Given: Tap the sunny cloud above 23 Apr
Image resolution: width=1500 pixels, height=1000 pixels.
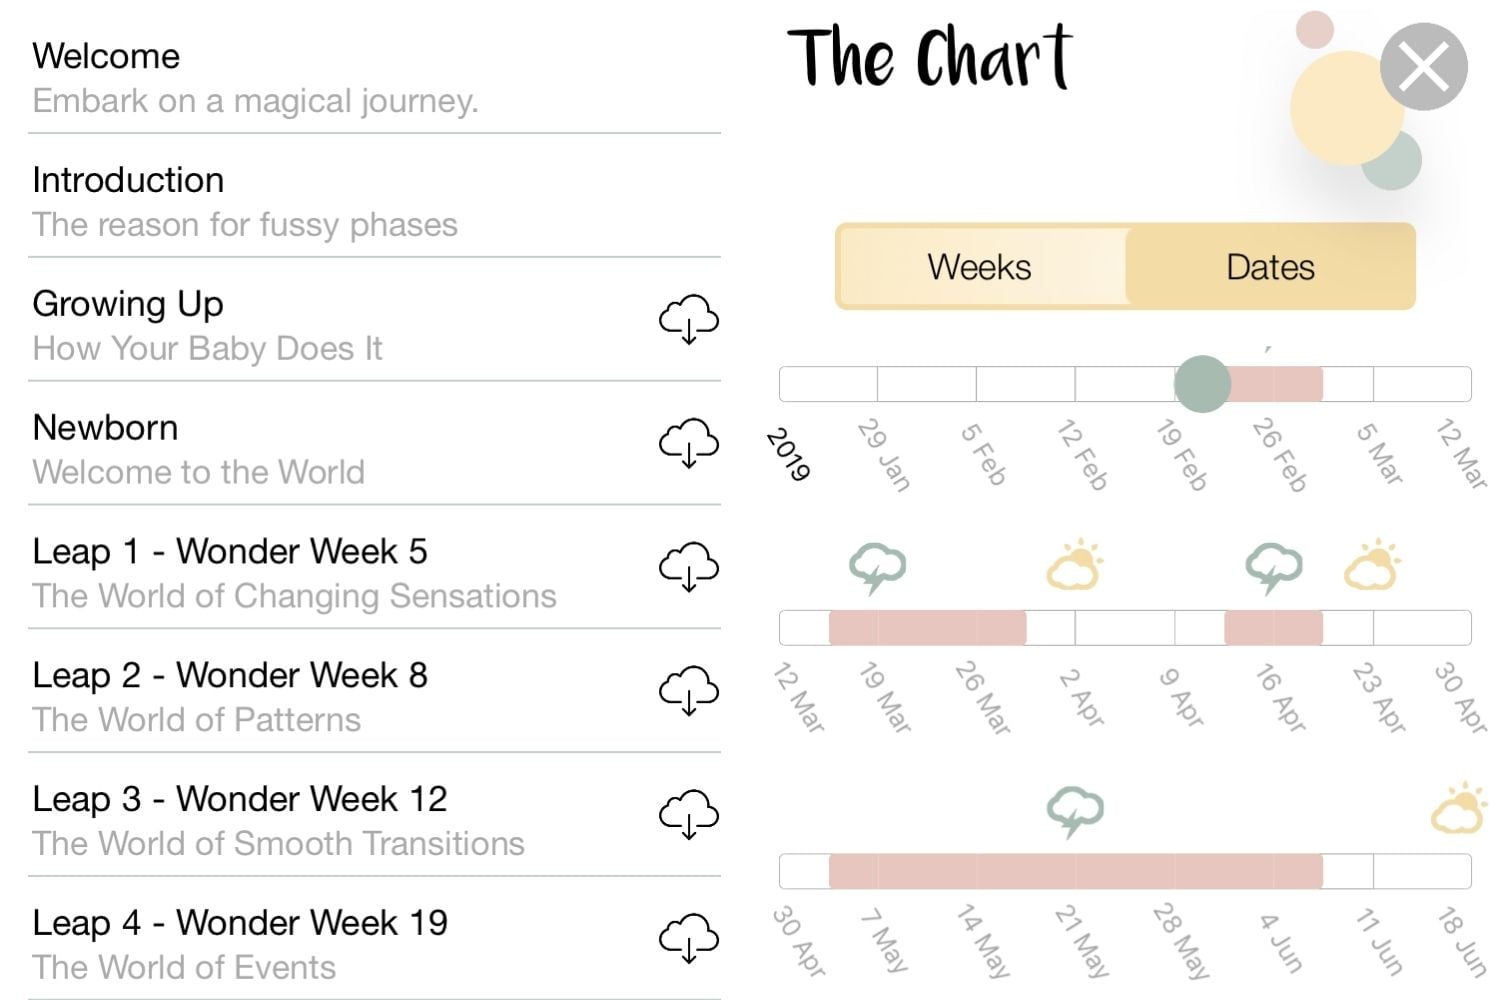Looking at the screenshot, I should [x=1372, y=567].
